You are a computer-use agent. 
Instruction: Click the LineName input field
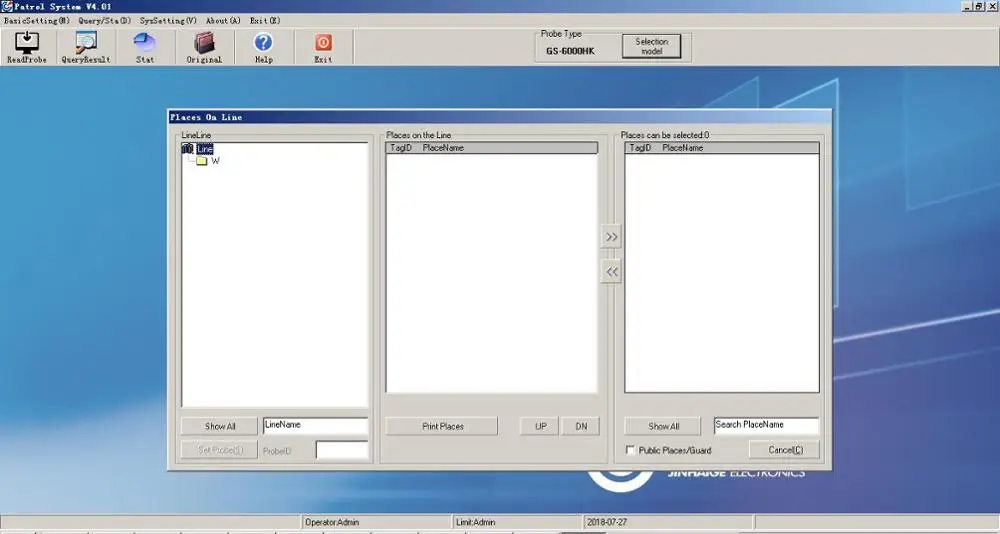click(x=315, y=426)
